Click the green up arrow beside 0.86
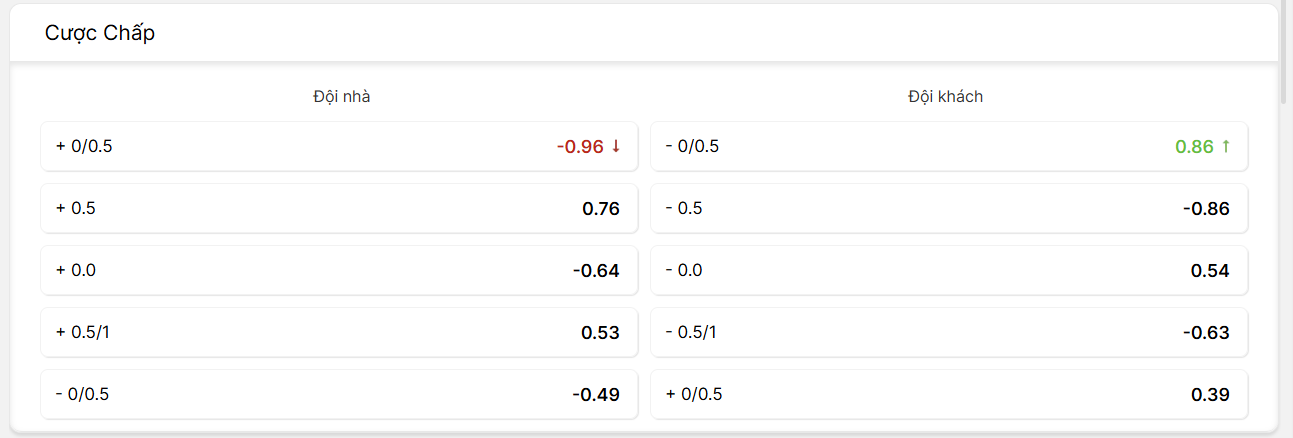 [1226, 146]
